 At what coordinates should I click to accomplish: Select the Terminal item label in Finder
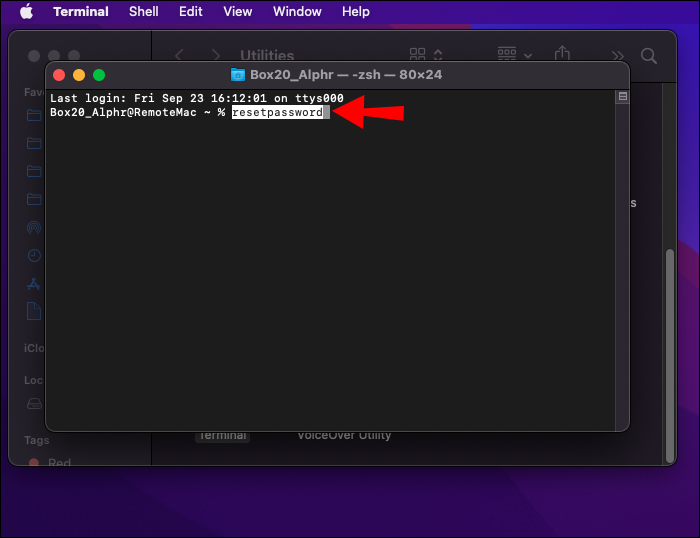[222, 436]
